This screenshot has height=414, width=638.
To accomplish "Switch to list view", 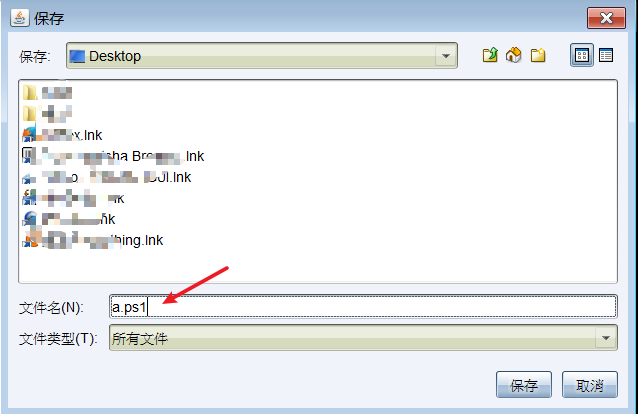I will pos(581,55).
